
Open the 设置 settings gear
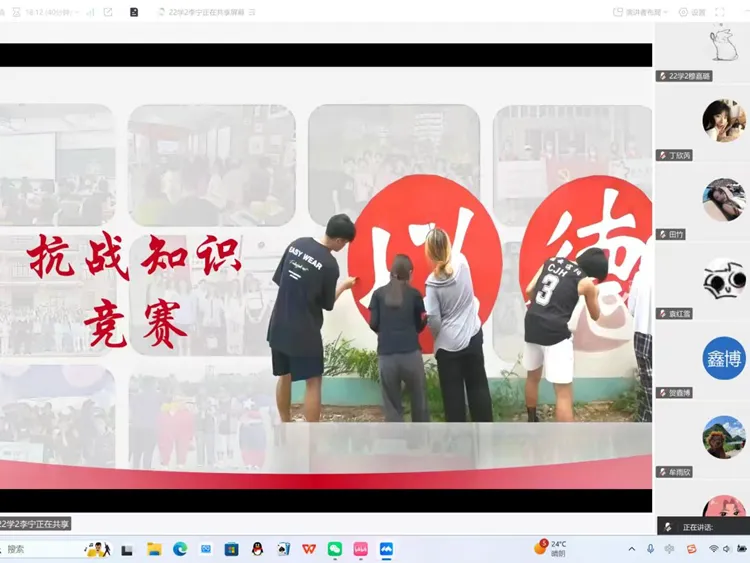[x=692, y=12]
